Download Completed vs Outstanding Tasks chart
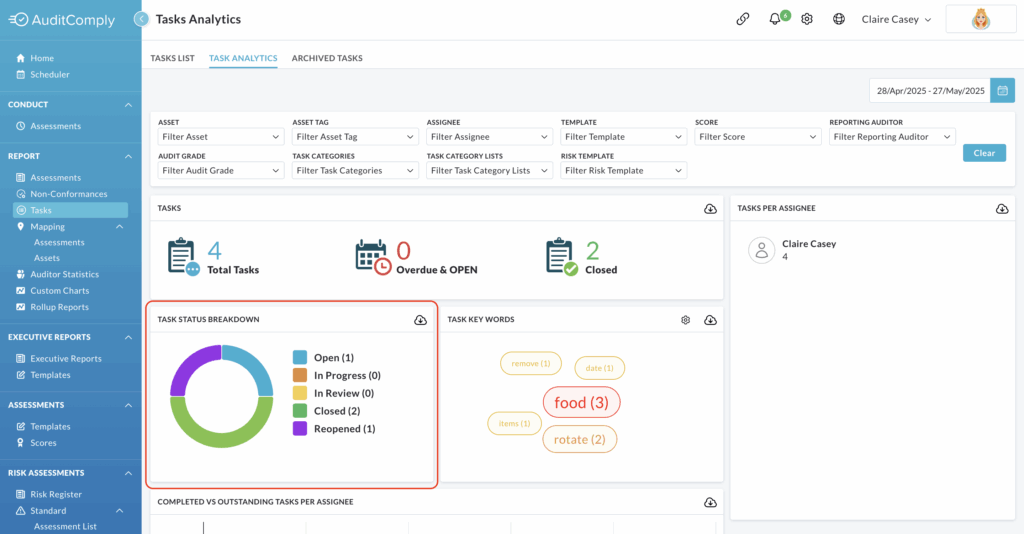The image size is (1024, 534). [x=711, y=503]
